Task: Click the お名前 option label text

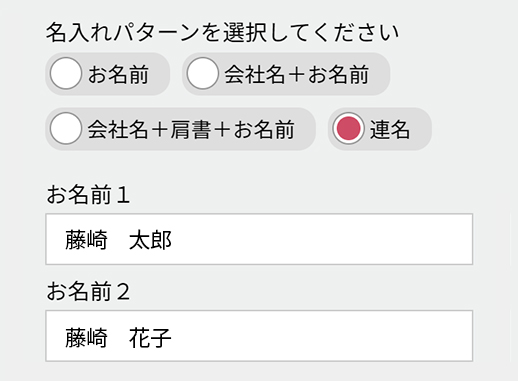Action: [x=118, y=74]
